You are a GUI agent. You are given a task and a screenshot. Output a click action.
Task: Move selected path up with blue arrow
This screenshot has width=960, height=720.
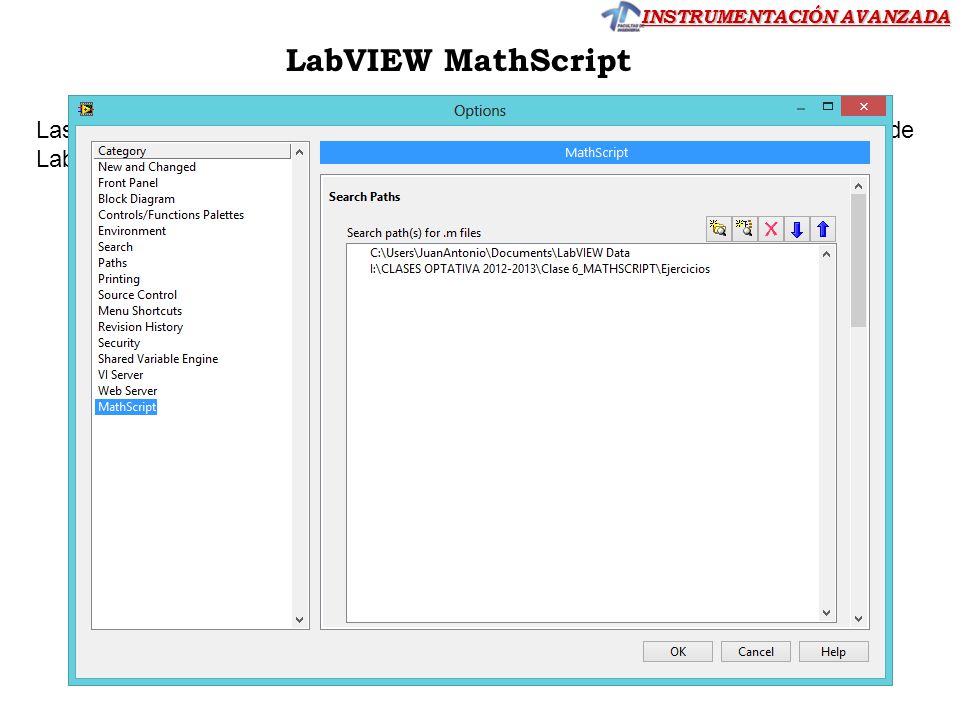(823, 229)
